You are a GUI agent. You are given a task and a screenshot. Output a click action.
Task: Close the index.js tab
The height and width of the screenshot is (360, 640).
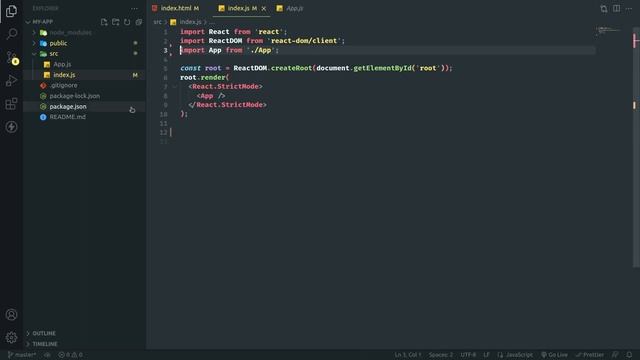tap(264, 8)
